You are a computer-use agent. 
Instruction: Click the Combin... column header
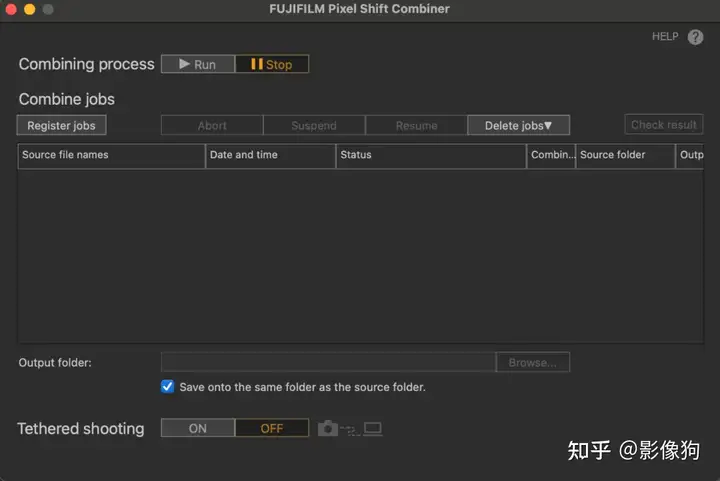pos(551,156)
